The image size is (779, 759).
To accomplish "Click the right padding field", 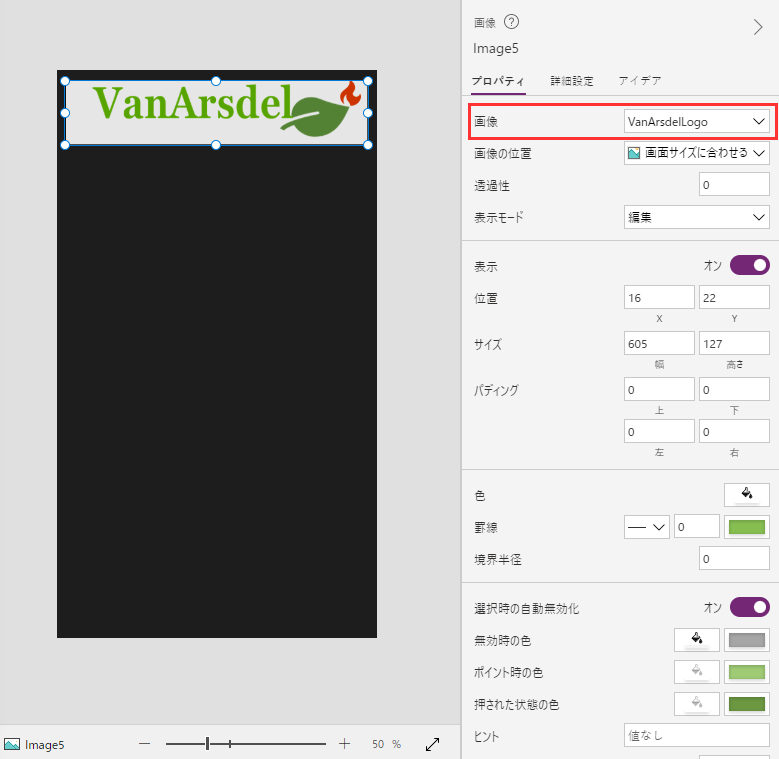I will [x=734, y=431].
